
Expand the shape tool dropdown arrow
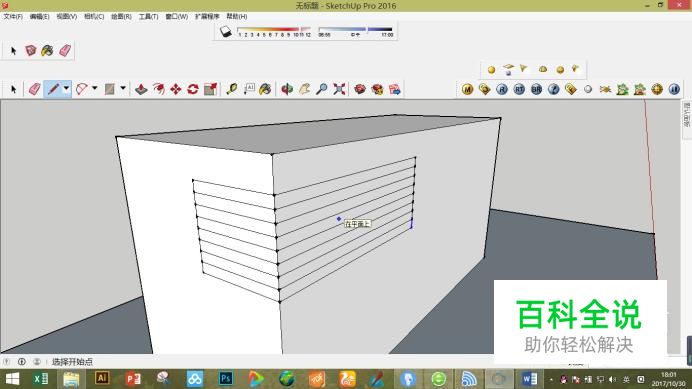(123, 89)
